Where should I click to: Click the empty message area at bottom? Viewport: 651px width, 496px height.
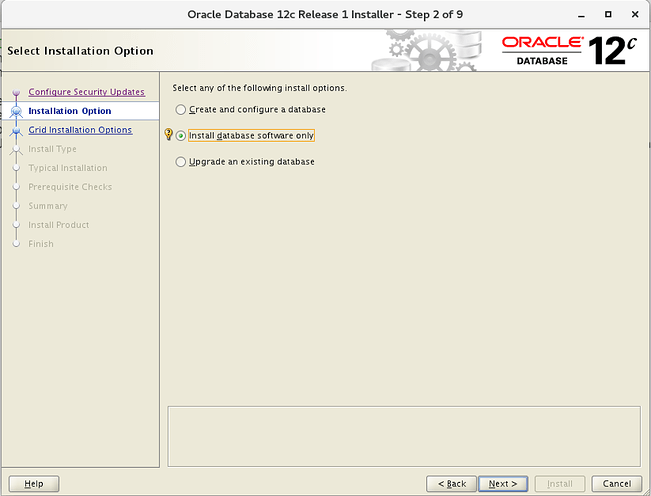[x=404, y=436]
